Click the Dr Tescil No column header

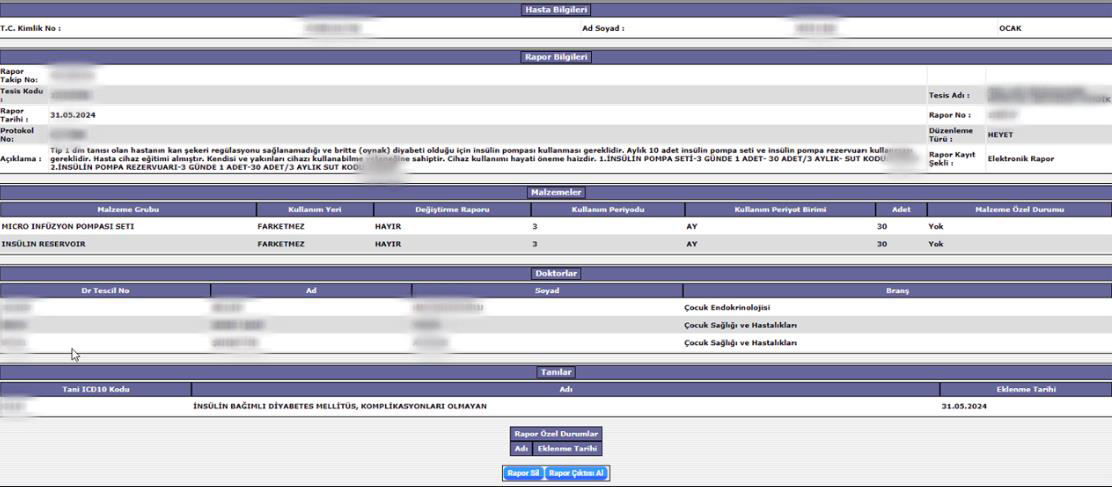click(x=105, y=291)
